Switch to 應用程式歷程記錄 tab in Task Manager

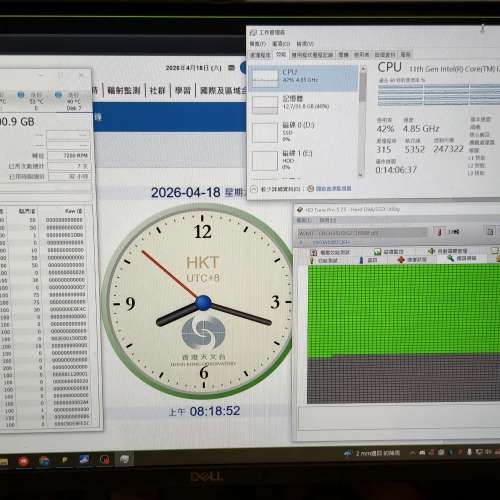(312, 55)
